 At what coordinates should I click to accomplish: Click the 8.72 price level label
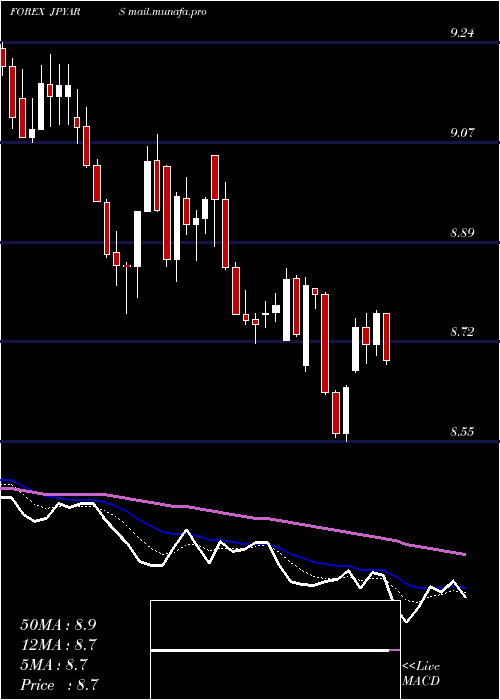[x=462, y=332]
